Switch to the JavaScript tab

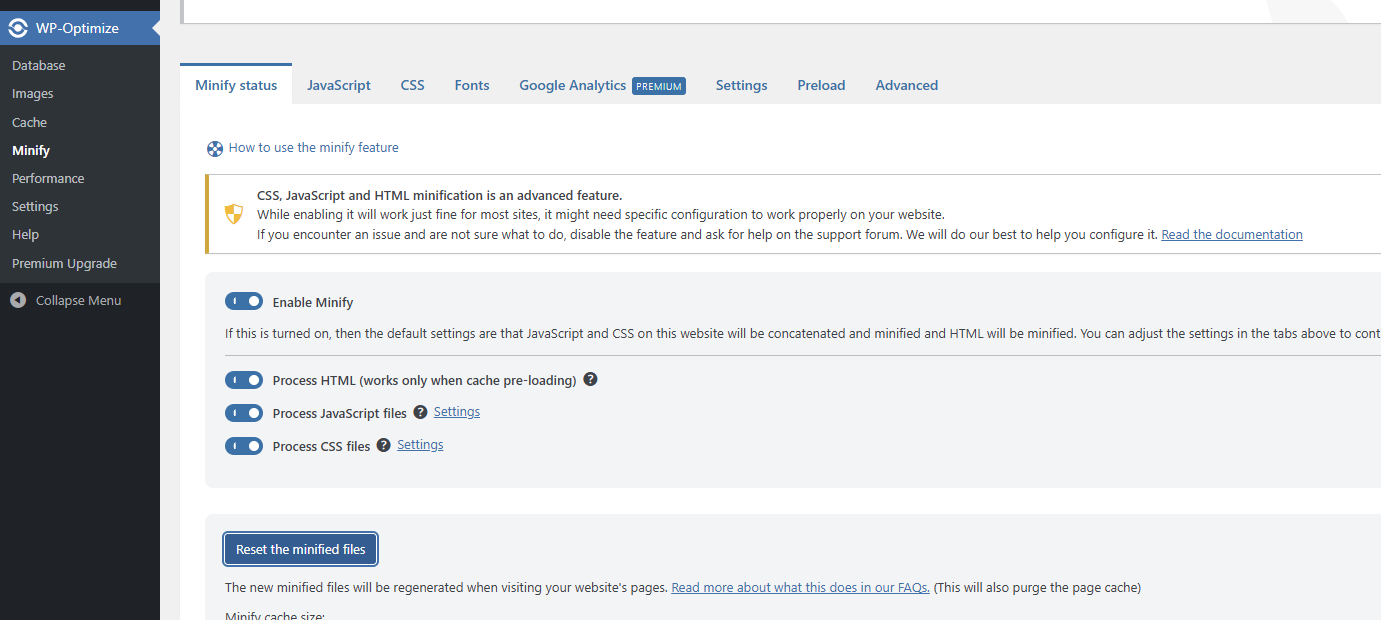tap(339, 85)
